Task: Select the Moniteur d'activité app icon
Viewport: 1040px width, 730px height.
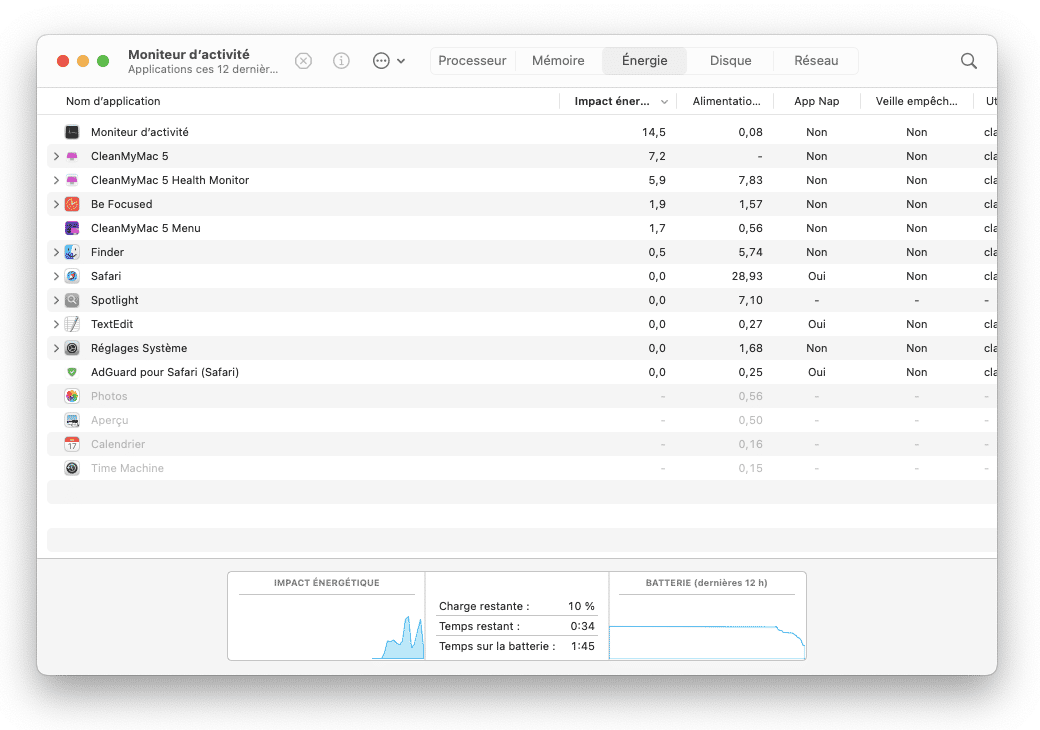Action: pos(72,132)
